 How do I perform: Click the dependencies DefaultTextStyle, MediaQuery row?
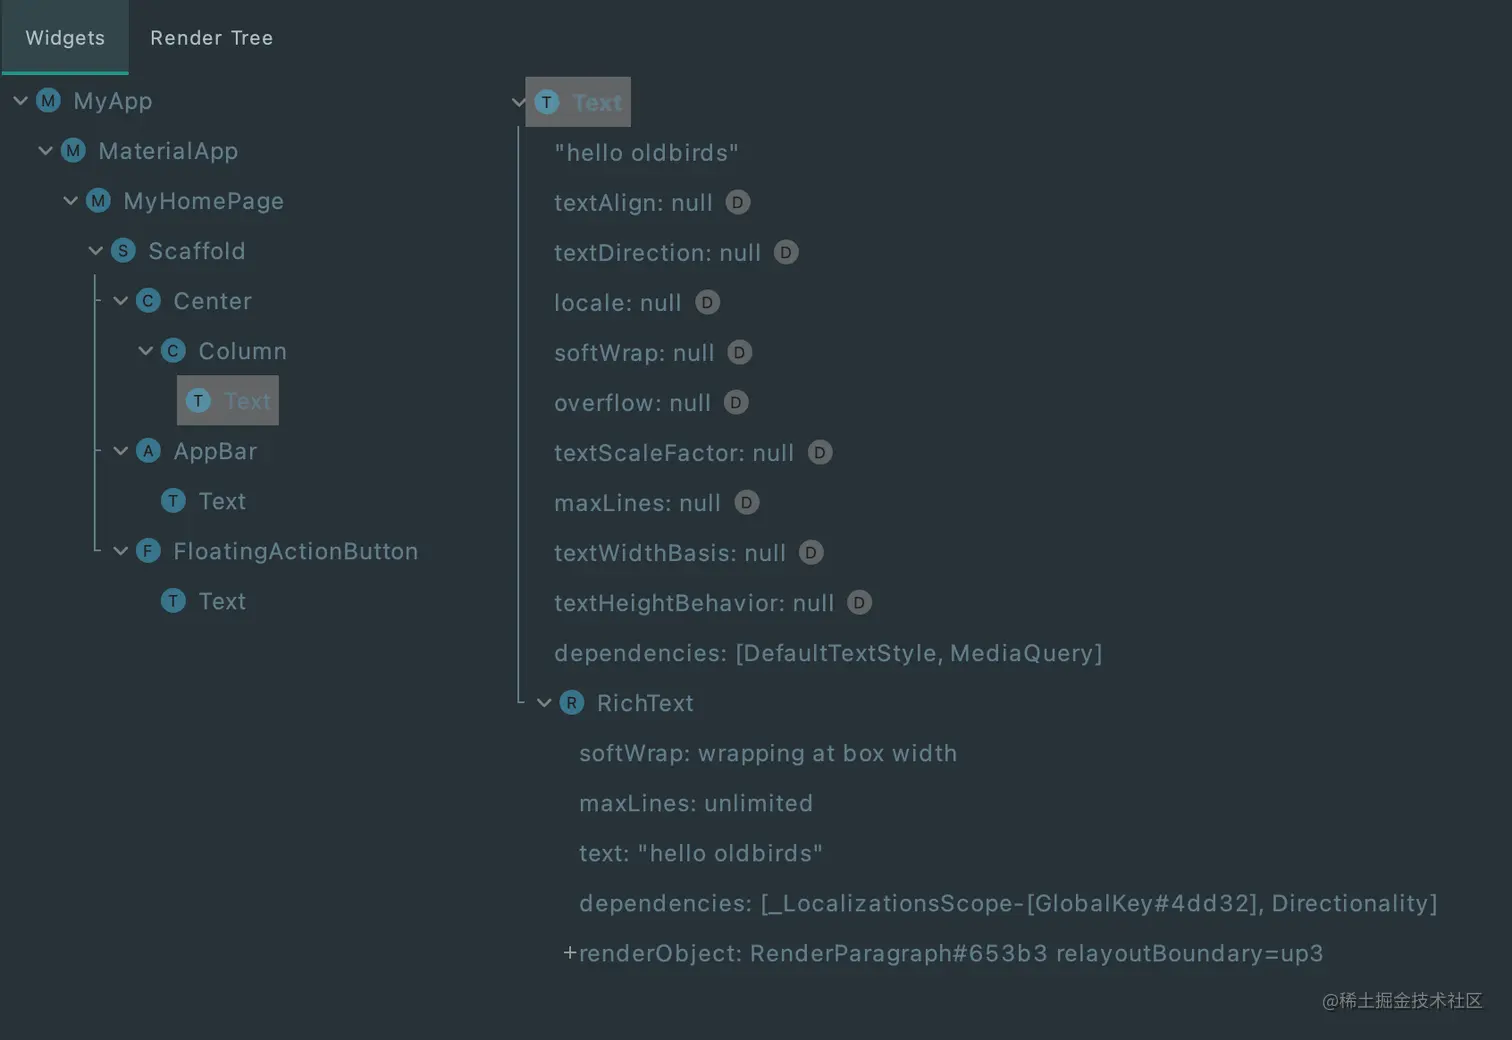click(828, 653)
